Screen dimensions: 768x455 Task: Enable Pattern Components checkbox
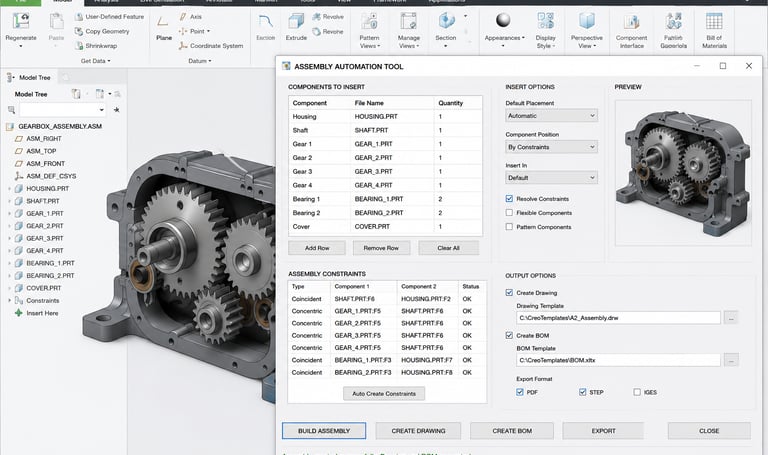[509, 227]
